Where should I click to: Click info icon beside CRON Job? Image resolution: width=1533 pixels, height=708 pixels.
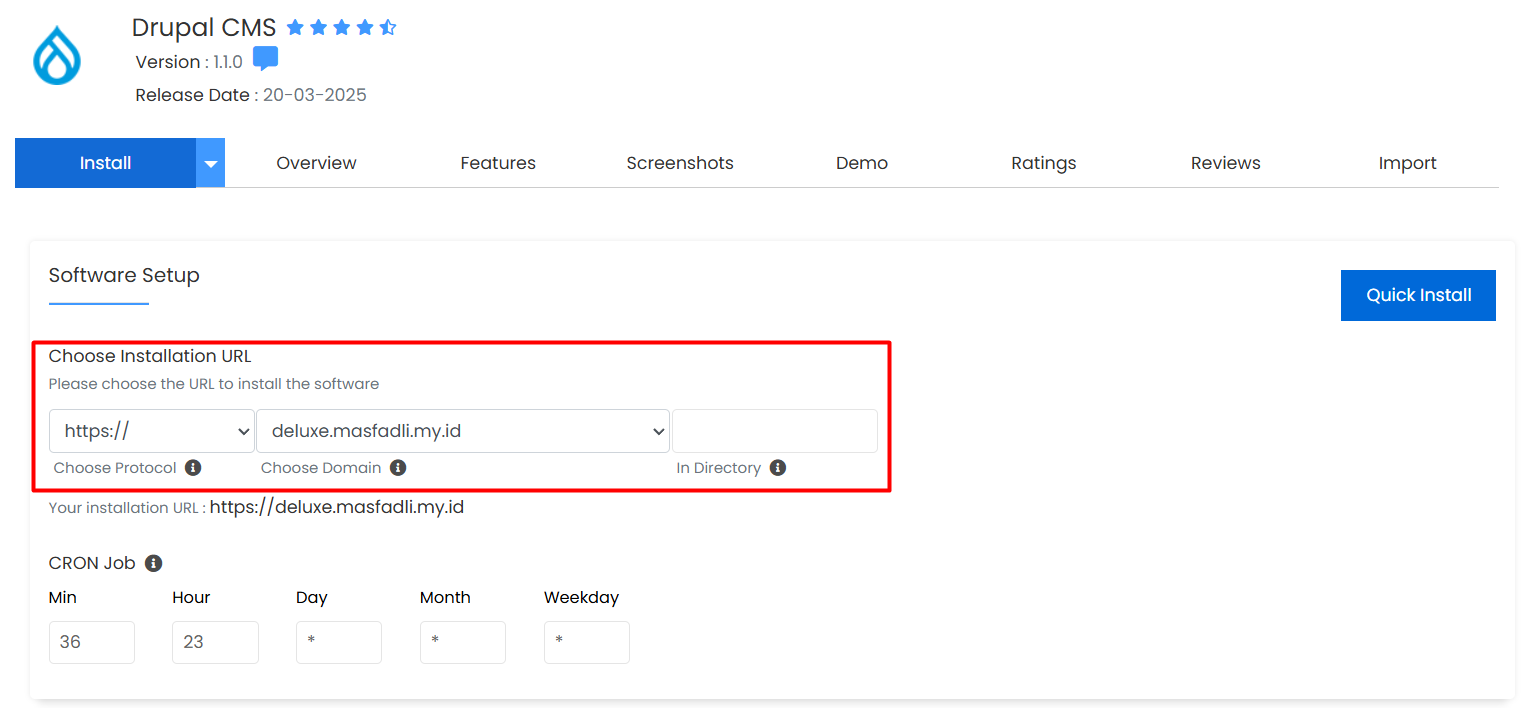click(153, 563)
